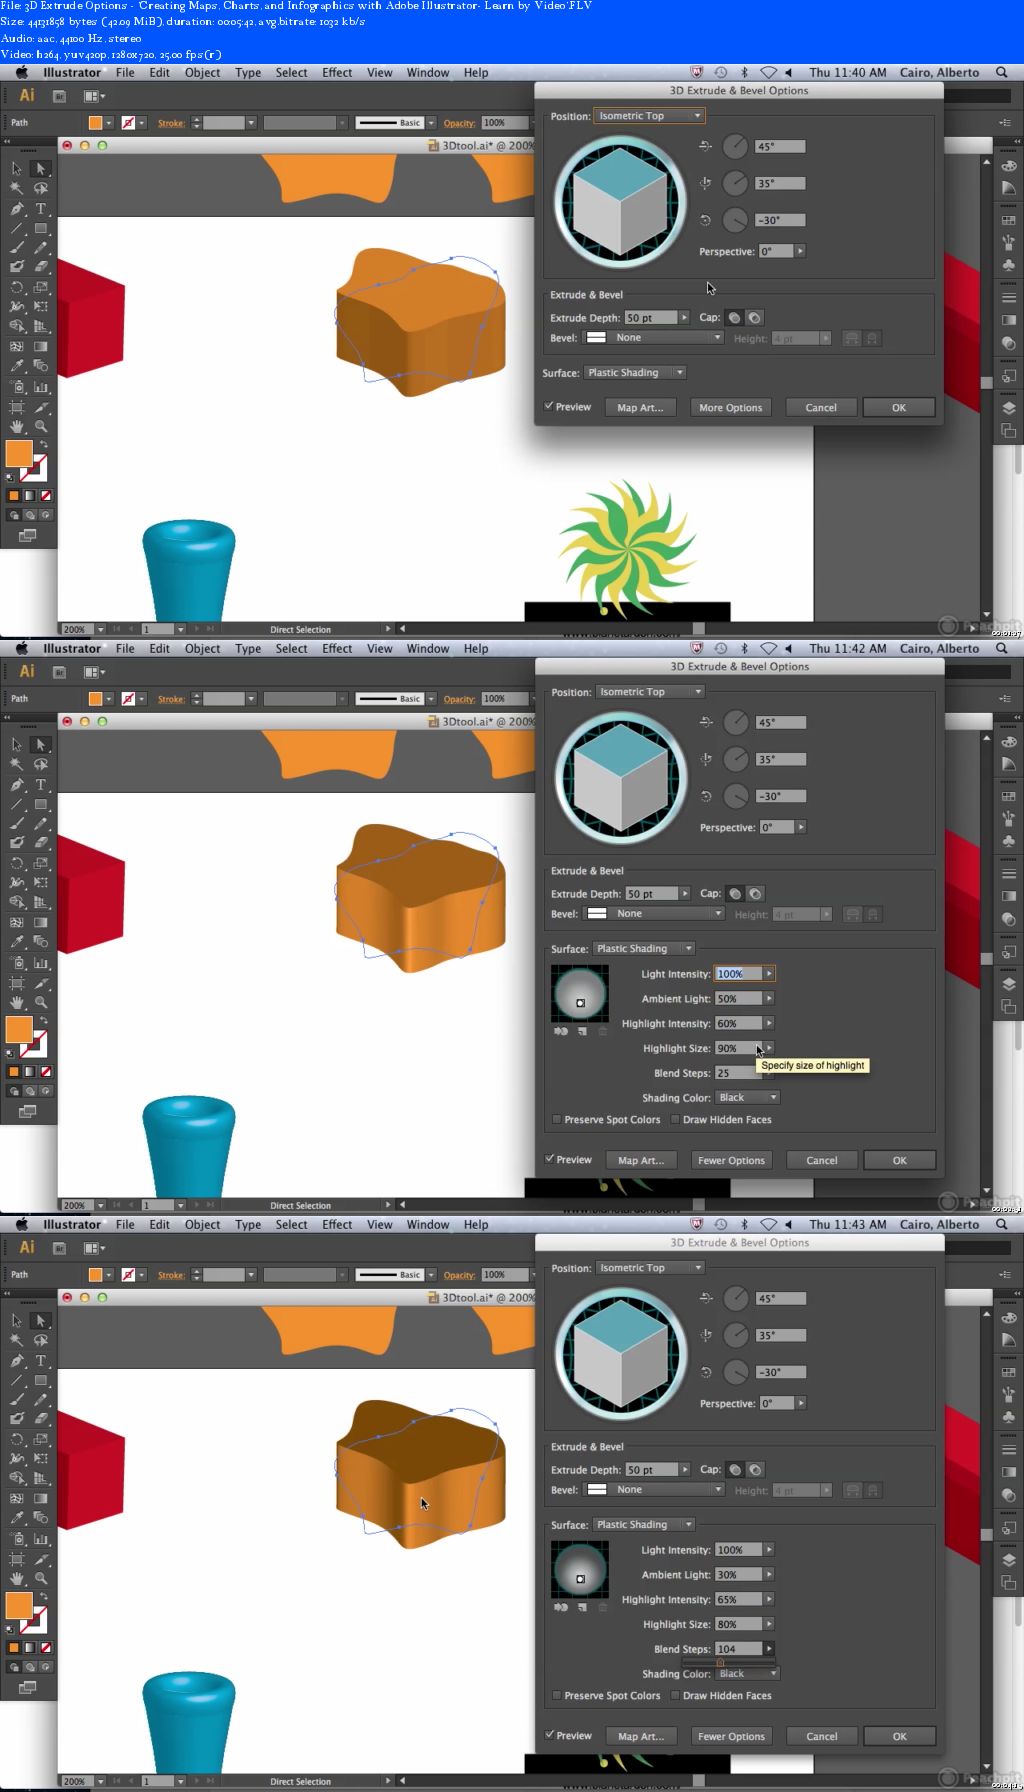Image resolution: width=1024 pixels, height=1792 pixels.
Task: Toggle the Preview checkbox in the 11:42 AM dialog
Action: click(550, 1159)
